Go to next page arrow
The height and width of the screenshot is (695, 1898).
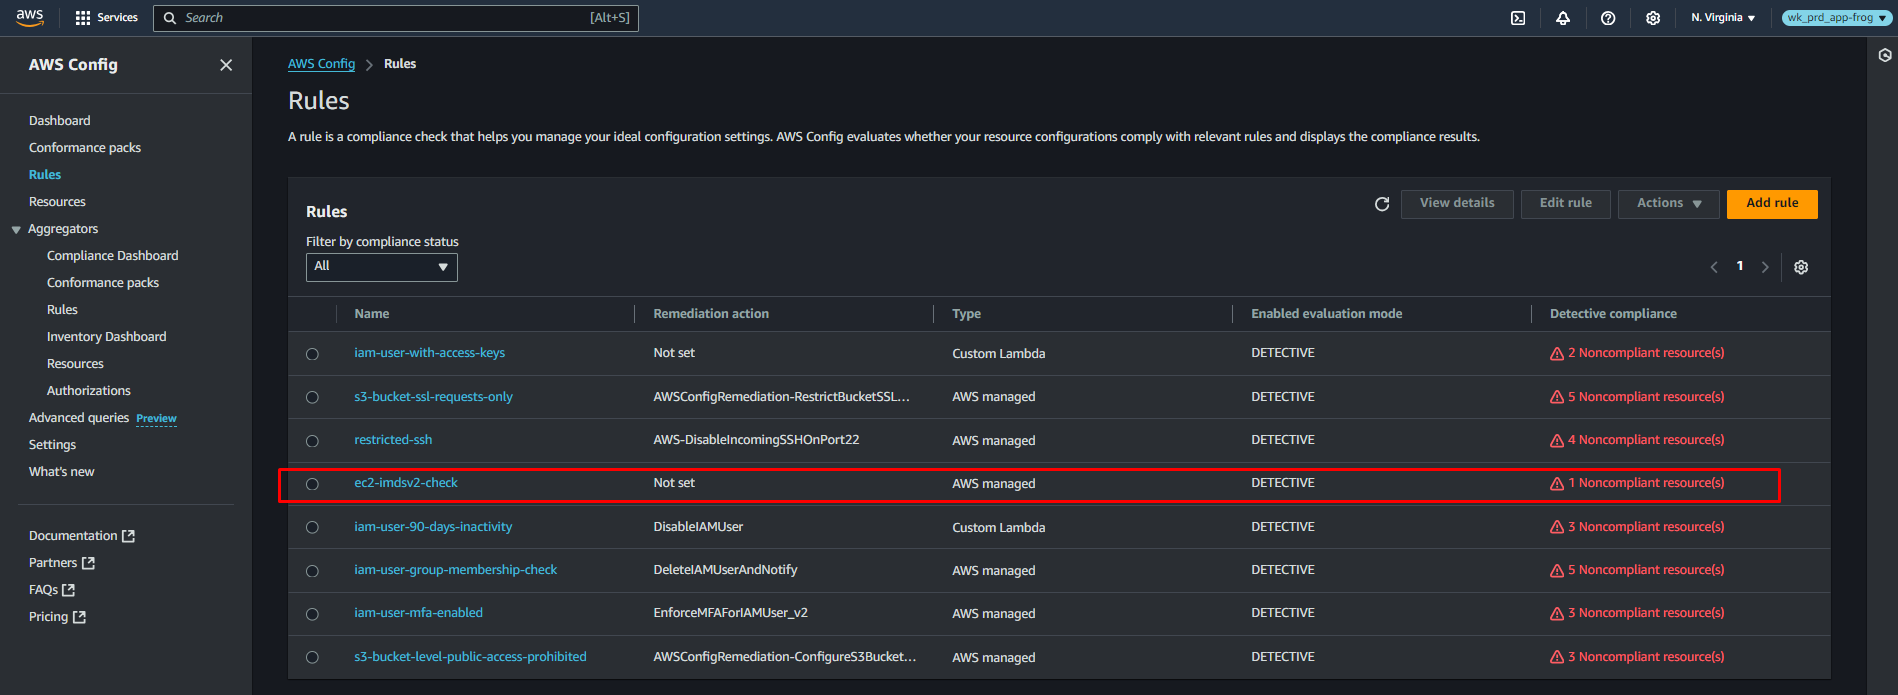(x=1765, y=267)
